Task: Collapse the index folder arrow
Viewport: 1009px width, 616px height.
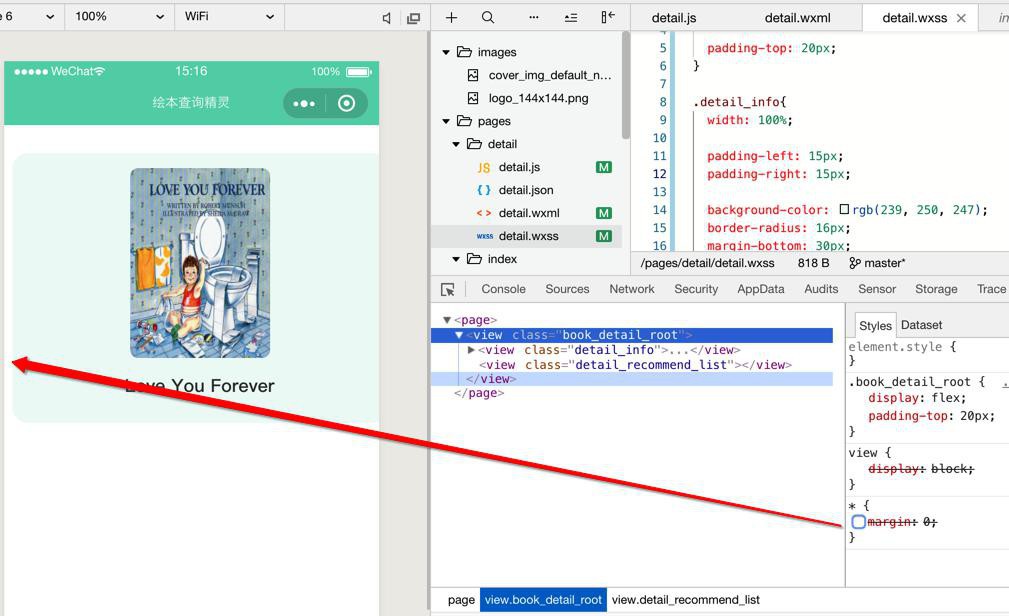Action: click(x=456, y=259)
